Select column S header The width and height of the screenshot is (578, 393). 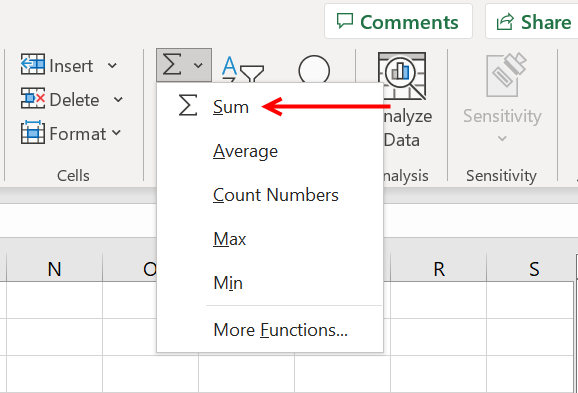tap(531, 269)
